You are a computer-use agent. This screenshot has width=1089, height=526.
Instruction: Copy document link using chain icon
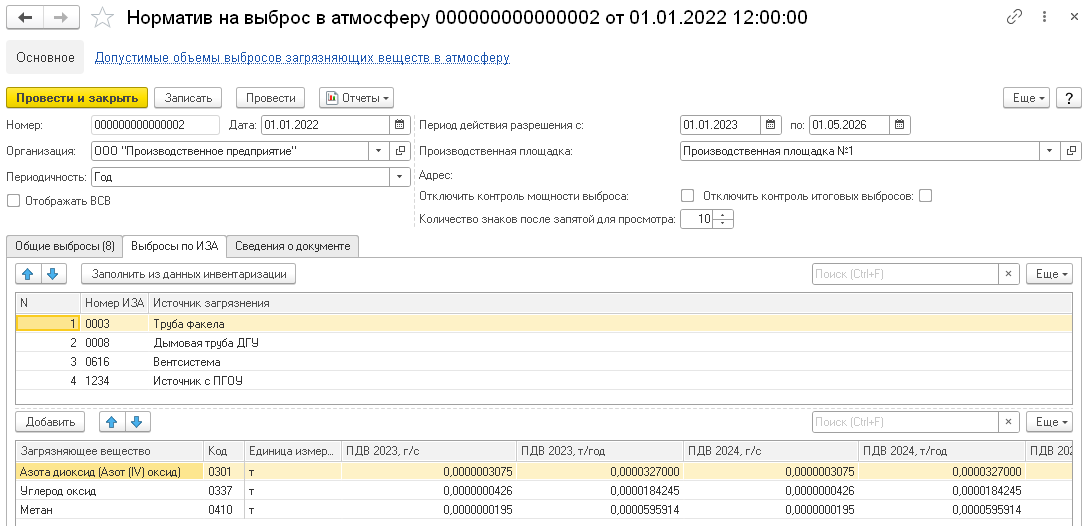[1015, 18]
